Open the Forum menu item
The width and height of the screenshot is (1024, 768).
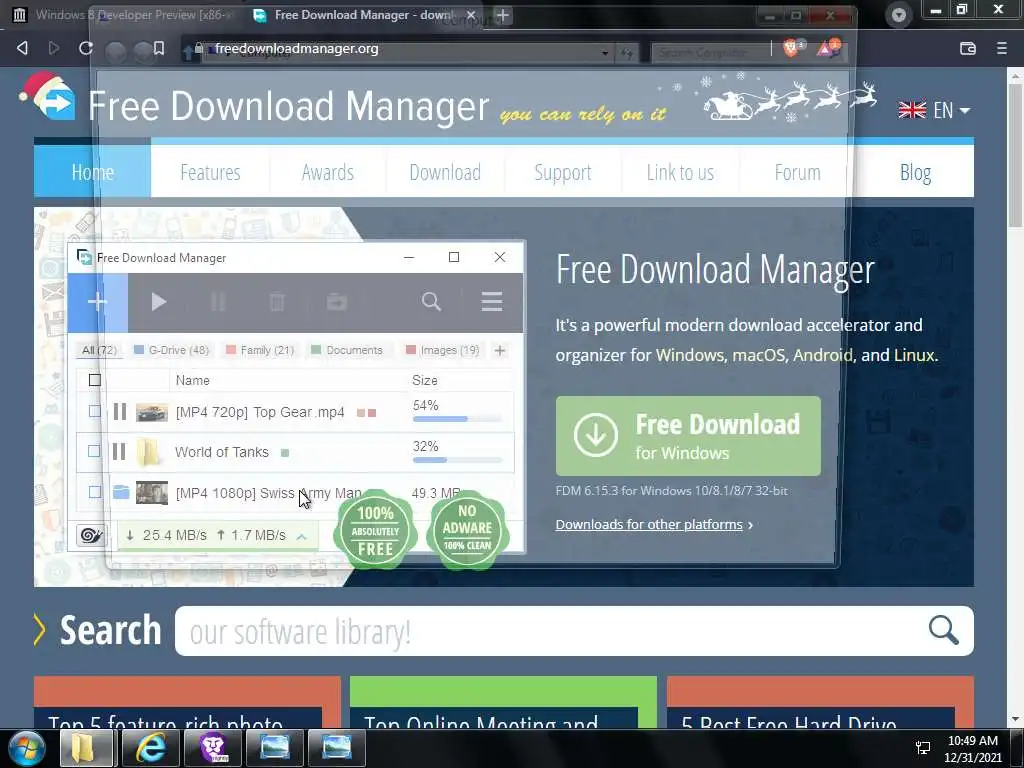click(x=797, y=172)
